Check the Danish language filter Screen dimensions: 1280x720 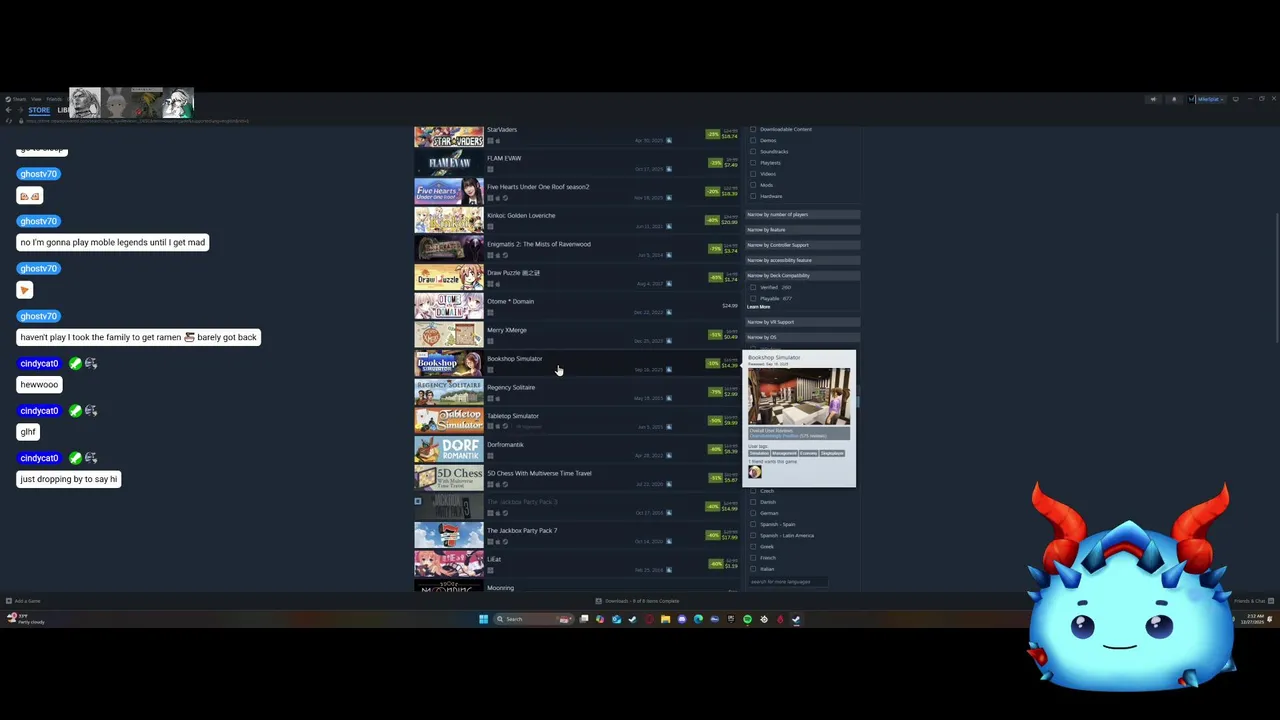[x=753, y=502]
